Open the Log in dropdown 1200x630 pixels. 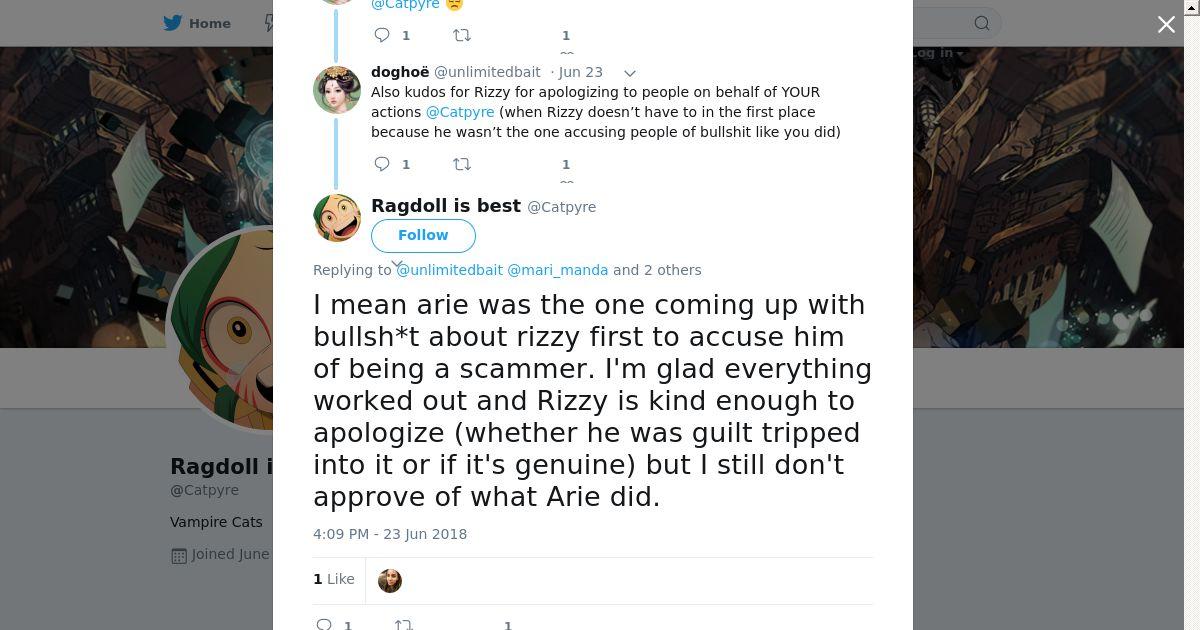(x=937, y=53)
